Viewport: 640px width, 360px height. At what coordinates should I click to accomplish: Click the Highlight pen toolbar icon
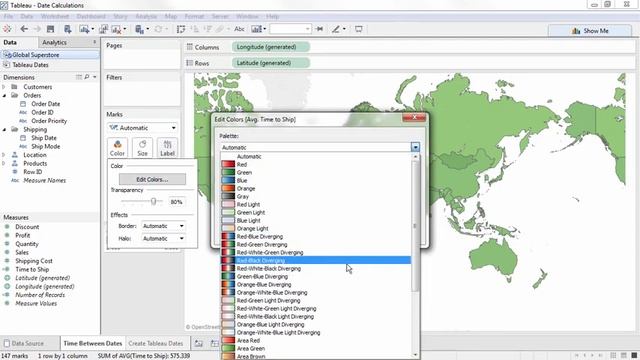coord(336,29)
